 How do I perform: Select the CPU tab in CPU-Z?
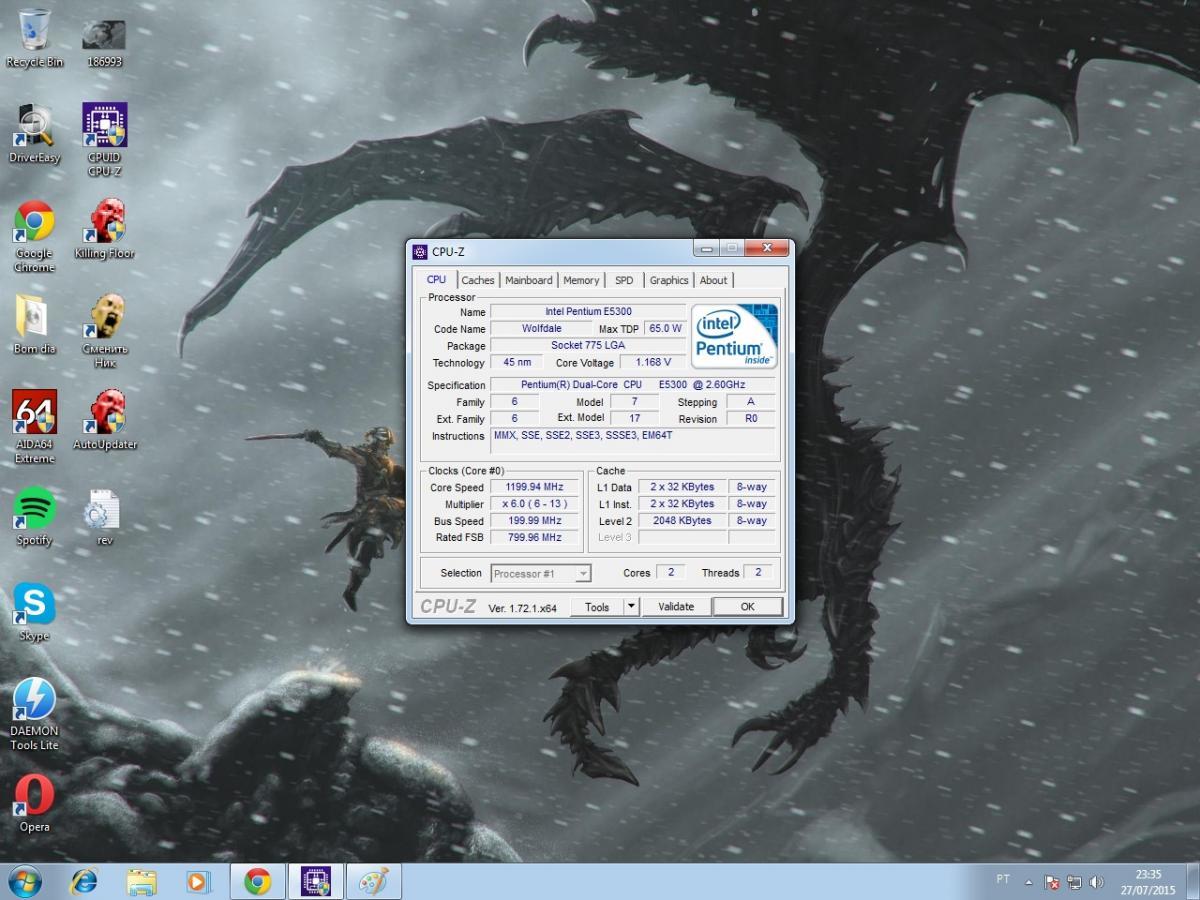436,279
